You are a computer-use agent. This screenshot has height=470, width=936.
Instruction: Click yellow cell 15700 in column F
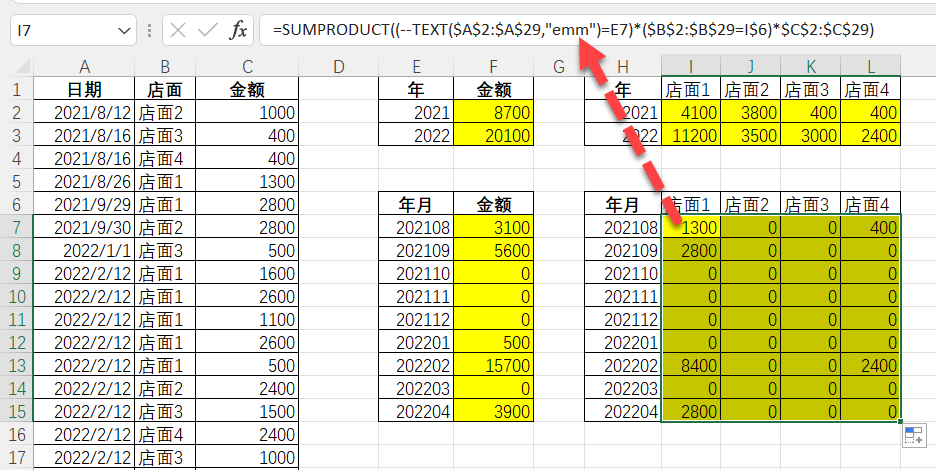point(494,365)
